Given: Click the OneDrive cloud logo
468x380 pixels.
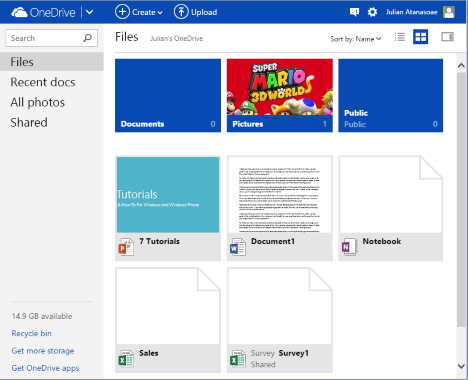Looking at the screenshot, I should pos(19,13).
